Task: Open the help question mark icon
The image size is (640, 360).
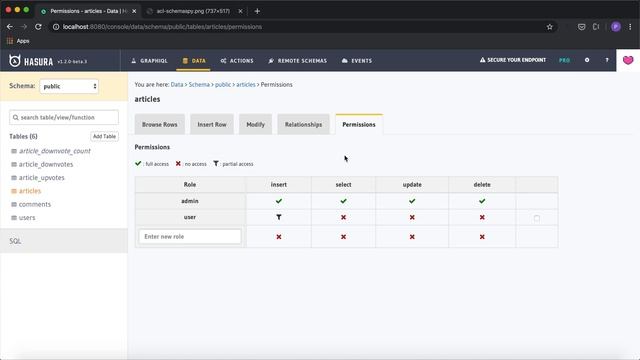Action: point(607,60)
